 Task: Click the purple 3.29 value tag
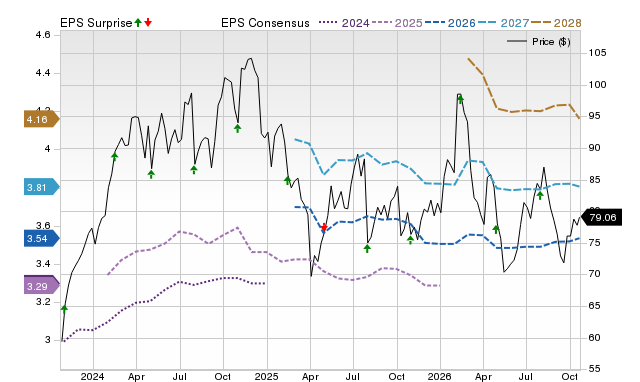tap(41, 286)
